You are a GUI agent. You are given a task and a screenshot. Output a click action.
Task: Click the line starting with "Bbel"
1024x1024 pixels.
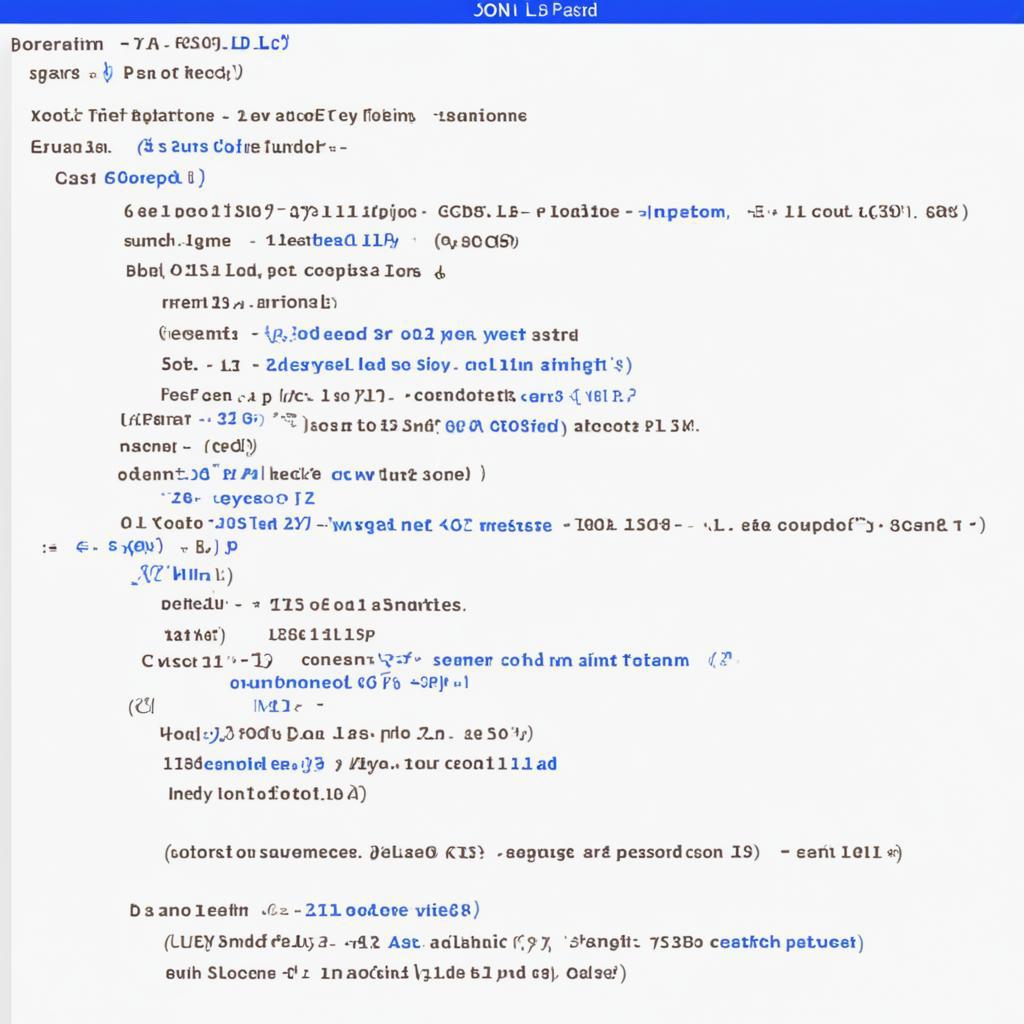click(x=285, y=271)
